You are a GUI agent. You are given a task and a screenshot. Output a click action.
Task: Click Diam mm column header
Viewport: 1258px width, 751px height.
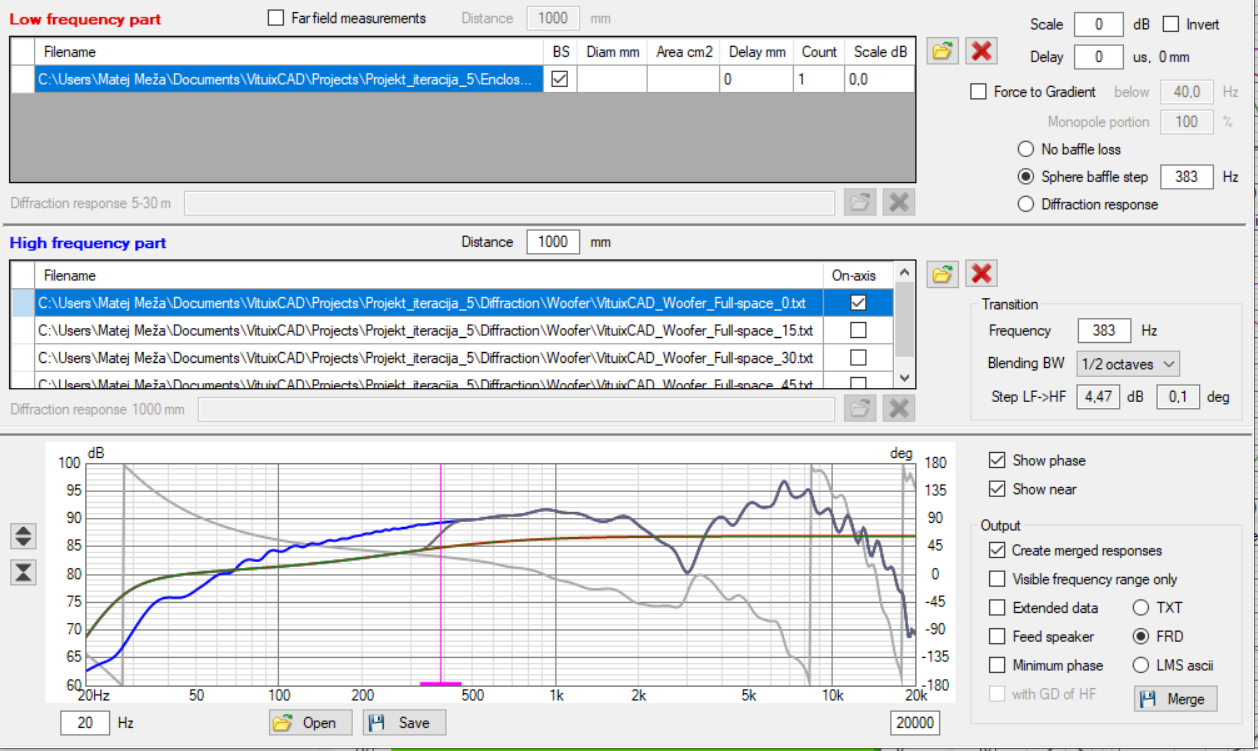(x=612, y=51)
